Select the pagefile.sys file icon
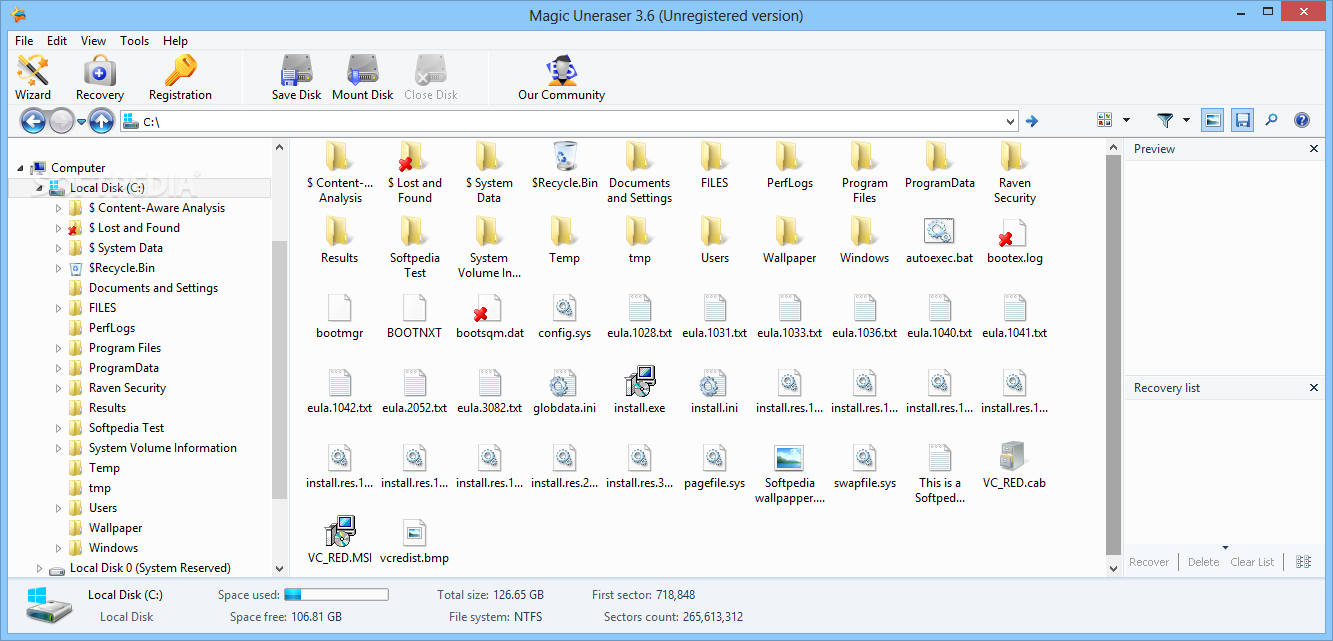Screen dimensions: 1333x641 (714, 457)
